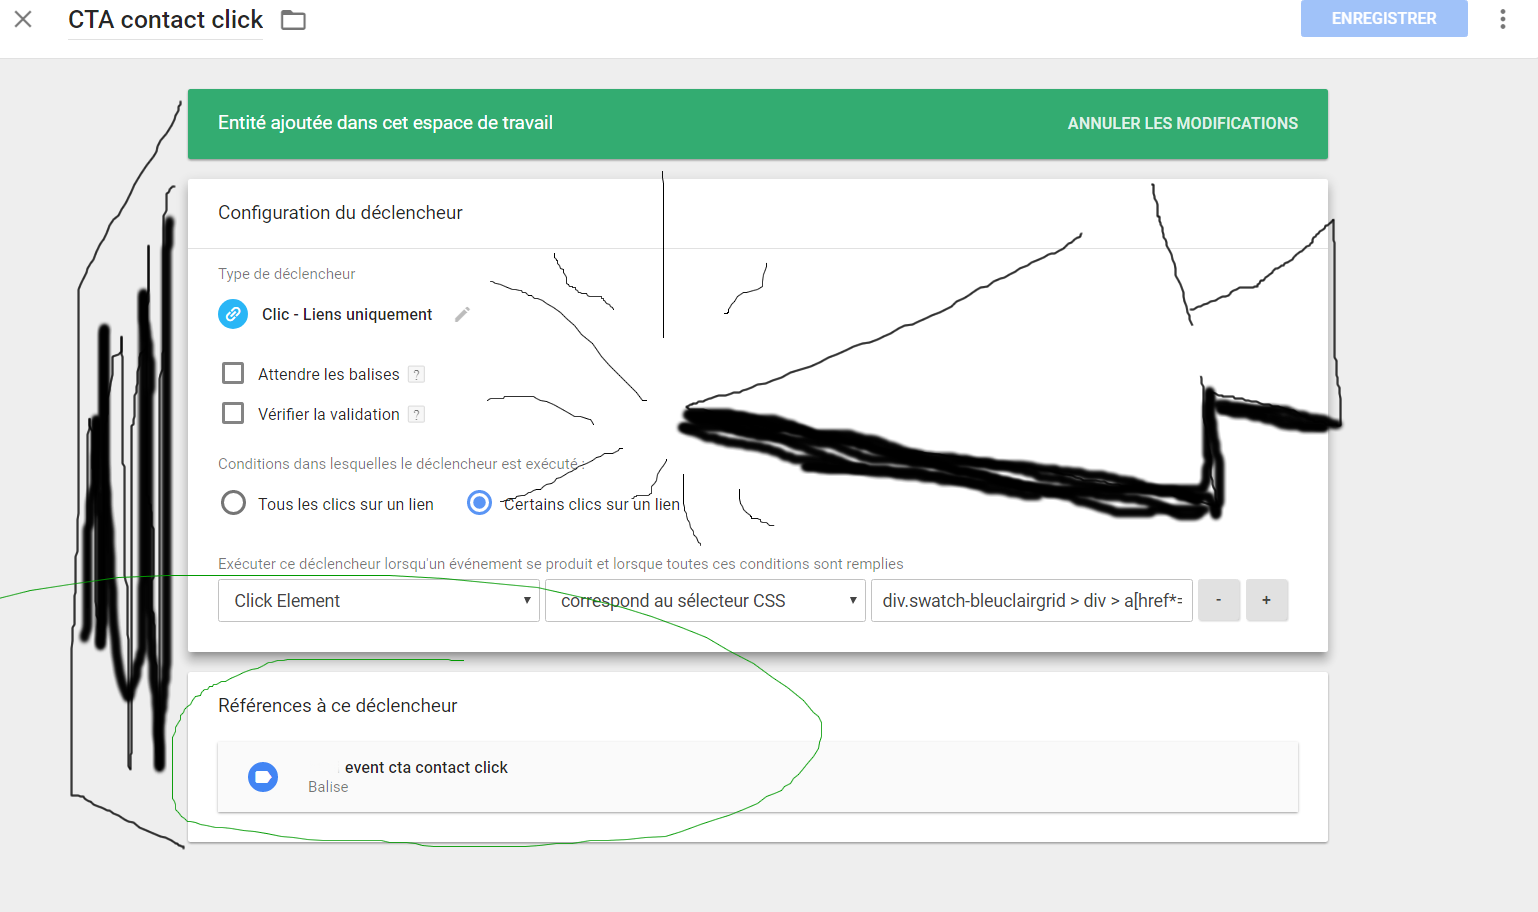Enable Vérifier la validation checkbox

(x=233, y=414)
